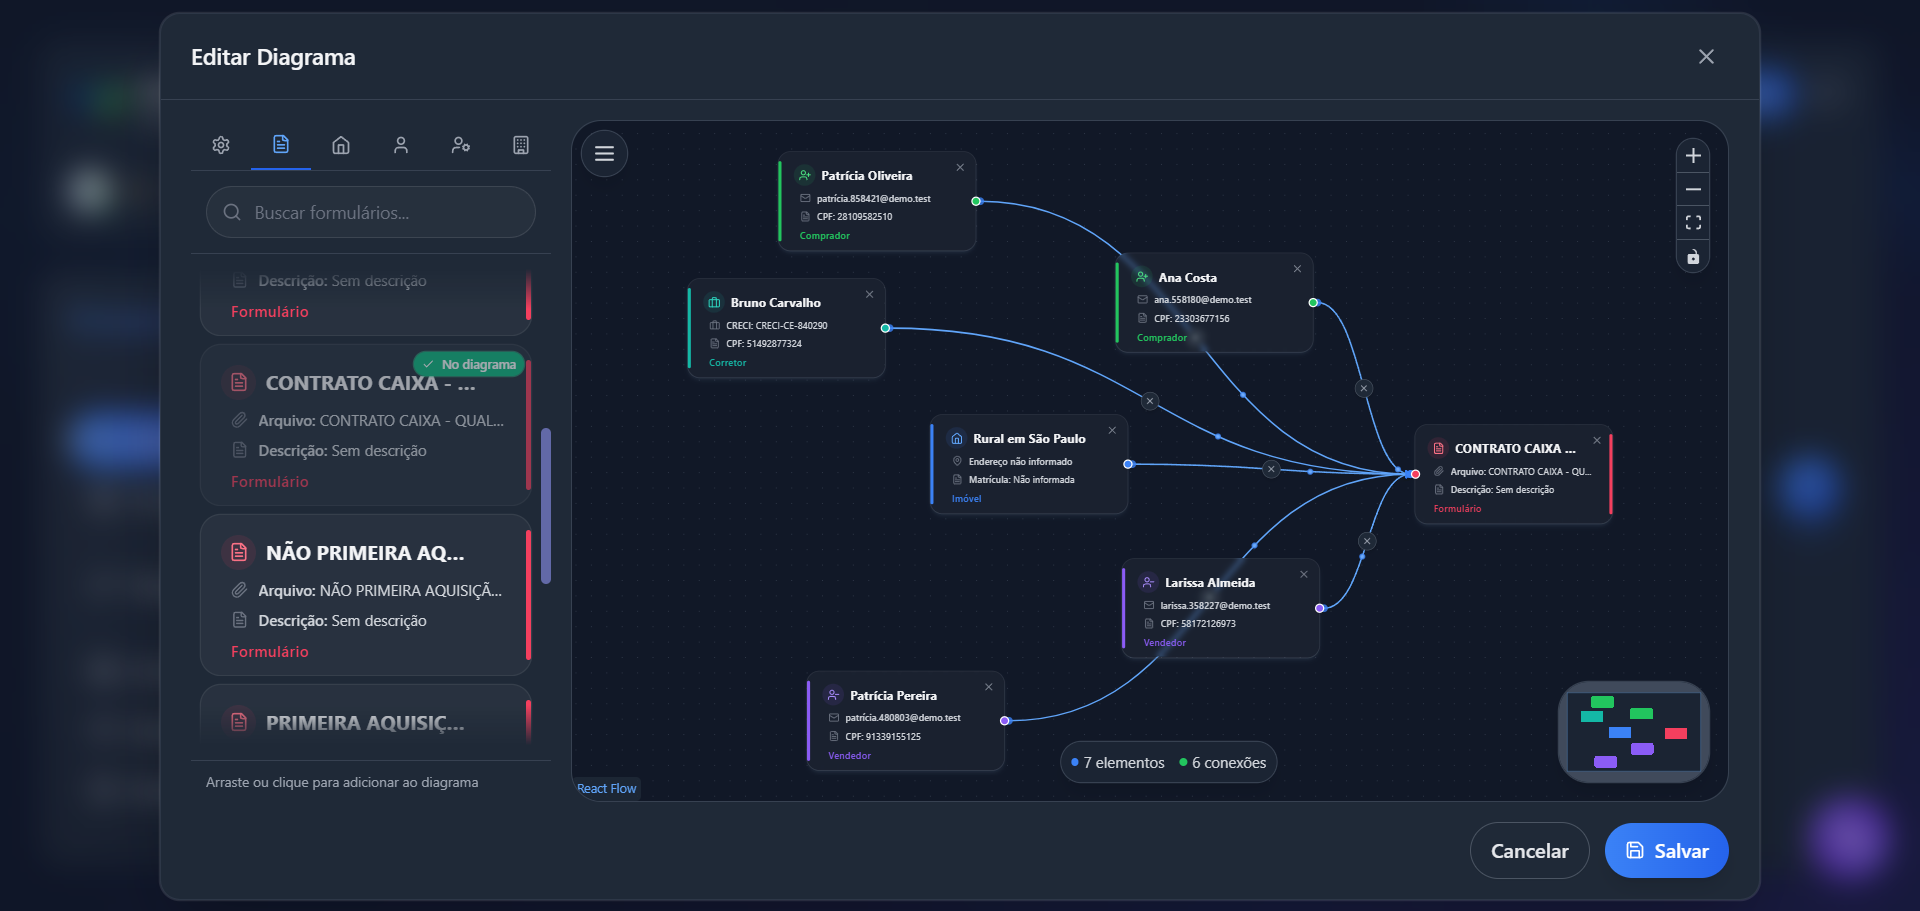Open the settings gear tab
1920x911 pixels.
[x=221, y=145]
